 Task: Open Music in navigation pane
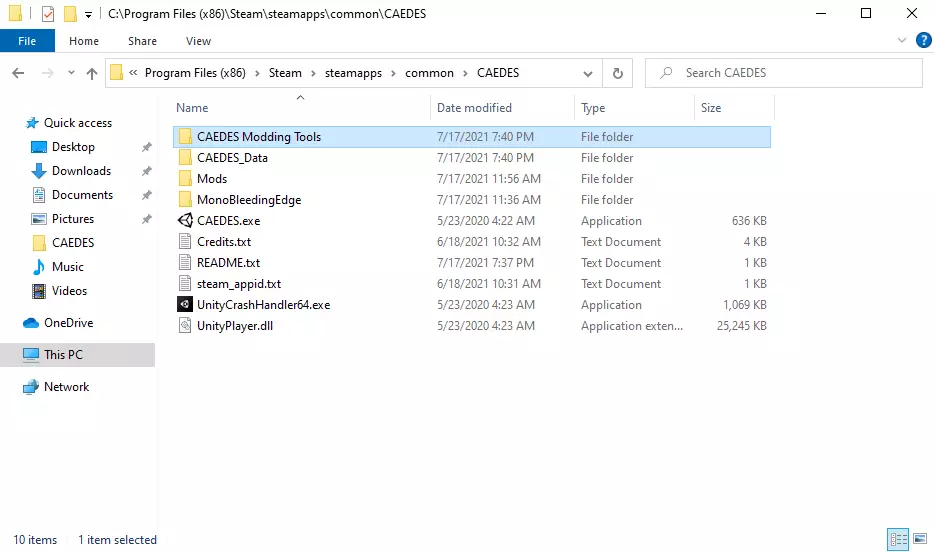pyautogui.click(x=67, y=267)
